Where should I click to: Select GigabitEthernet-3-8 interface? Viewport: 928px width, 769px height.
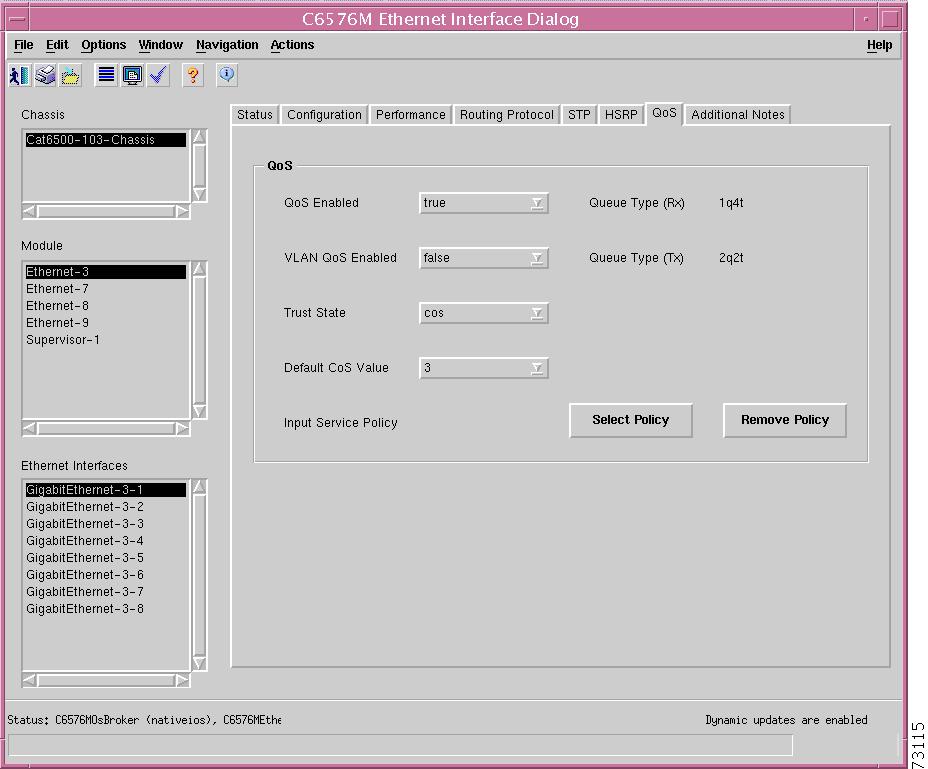tap(105, 609)
